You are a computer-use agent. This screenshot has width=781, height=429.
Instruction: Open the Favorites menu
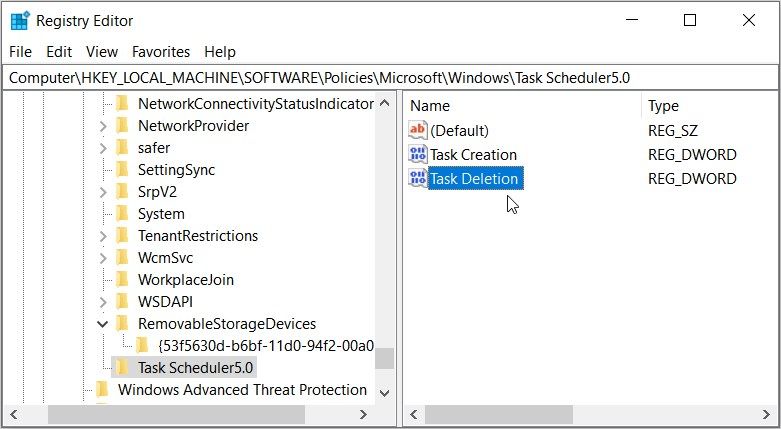coord(160,52)
